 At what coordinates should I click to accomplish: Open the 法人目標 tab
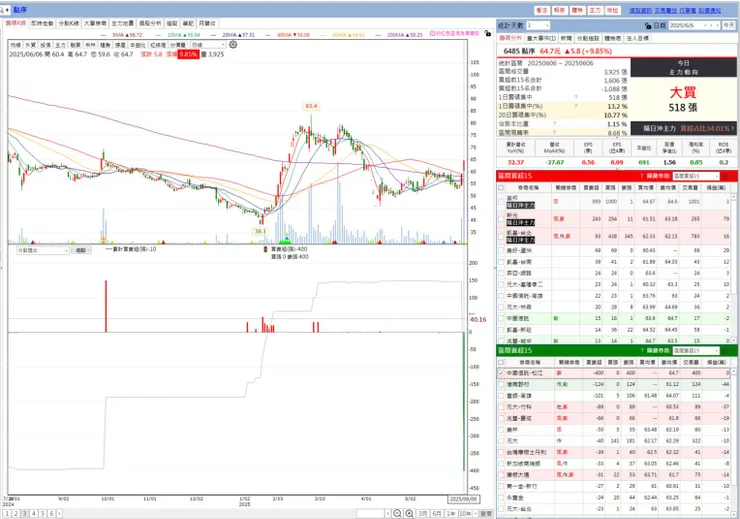coord(638,38)
